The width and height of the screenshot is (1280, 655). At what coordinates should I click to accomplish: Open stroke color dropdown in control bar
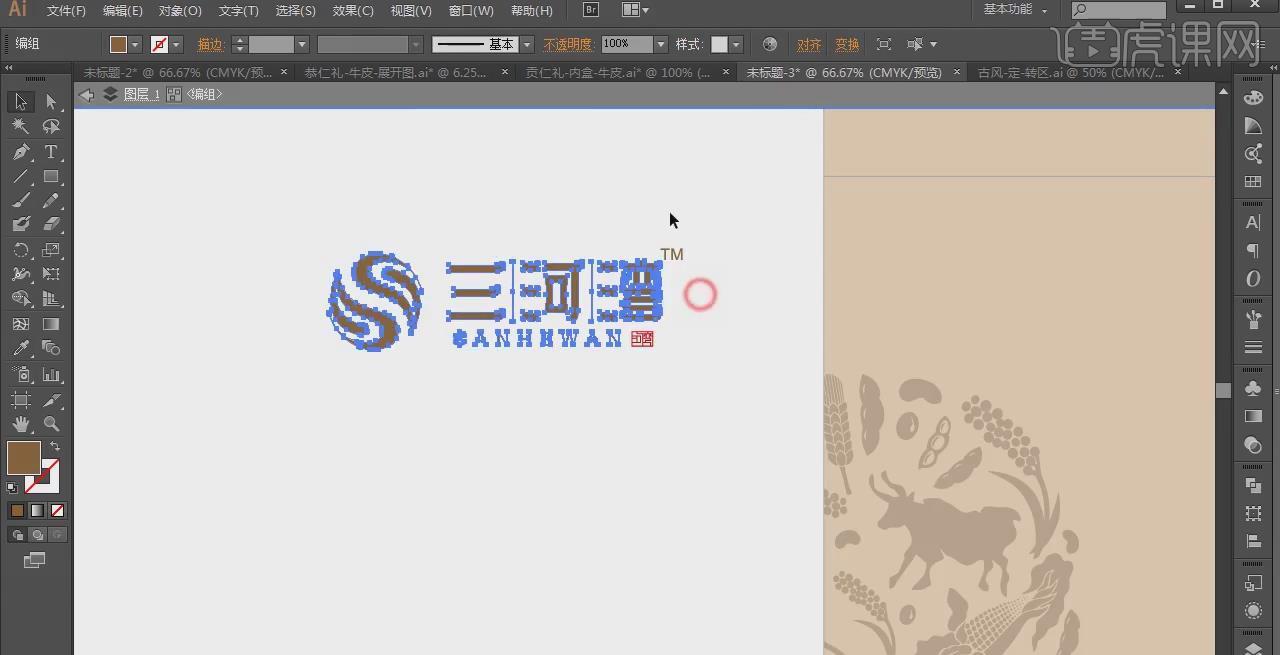pyautogui.click(x=176, y=45)
